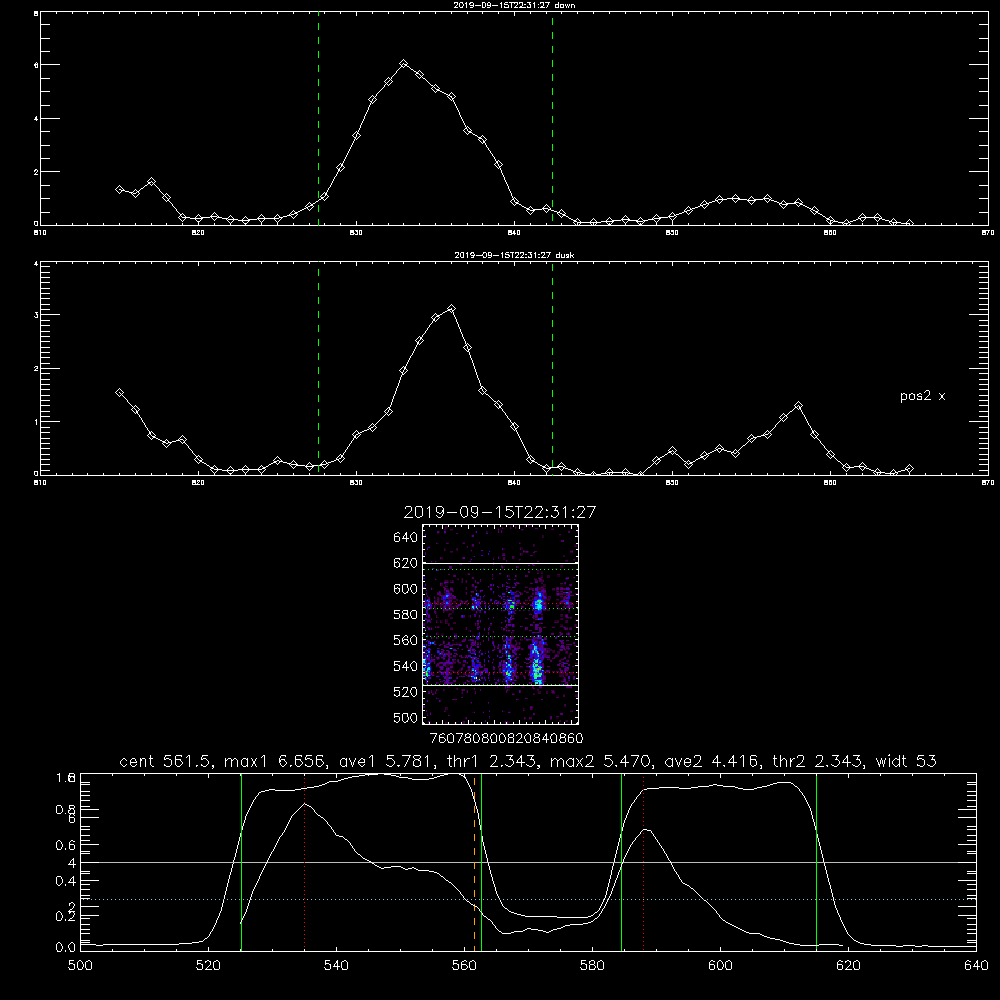Open the spectral heatmap image
This screenshot has height=1000, width=1000.
500,624
